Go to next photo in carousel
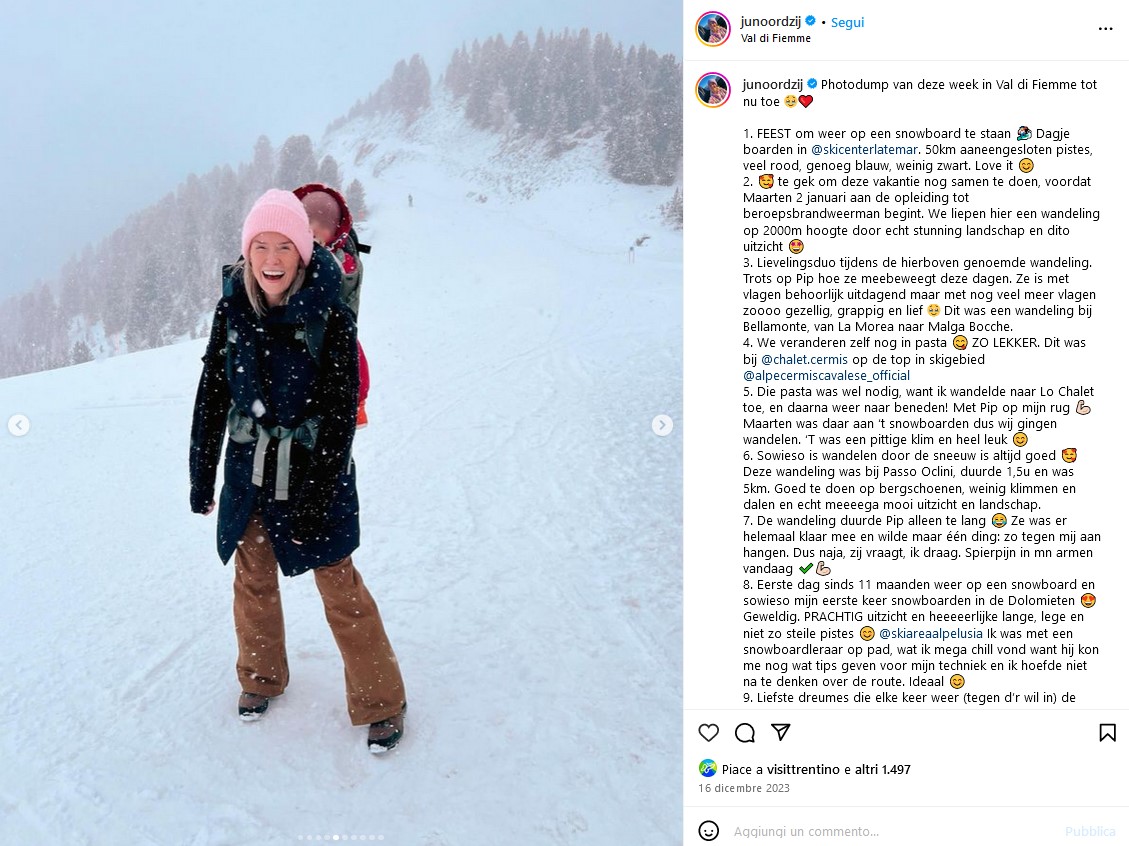The height and width of the screenshot is (846, 1129). (x=662, y=425)
